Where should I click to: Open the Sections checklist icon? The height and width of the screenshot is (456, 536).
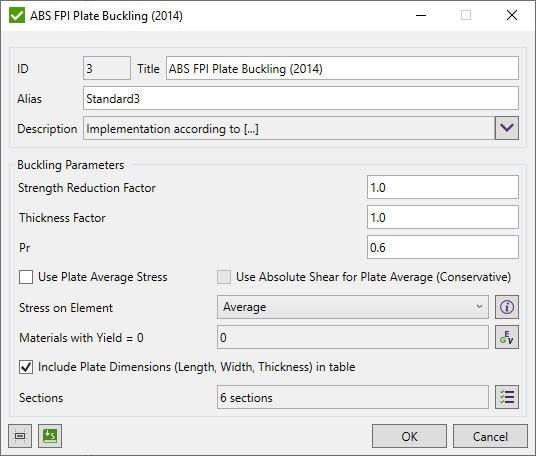[x=507, y=397]
